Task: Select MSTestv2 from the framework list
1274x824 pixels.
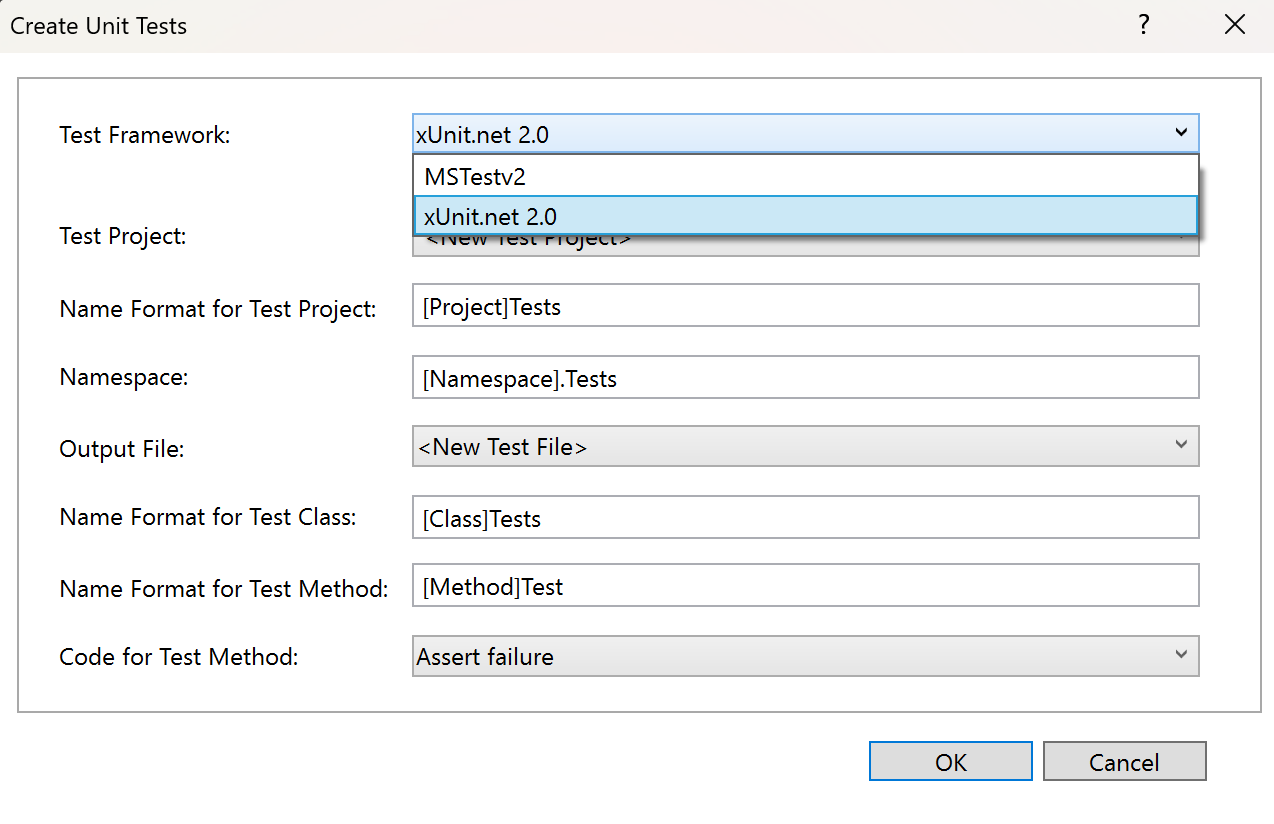Action: click(805, 176)
